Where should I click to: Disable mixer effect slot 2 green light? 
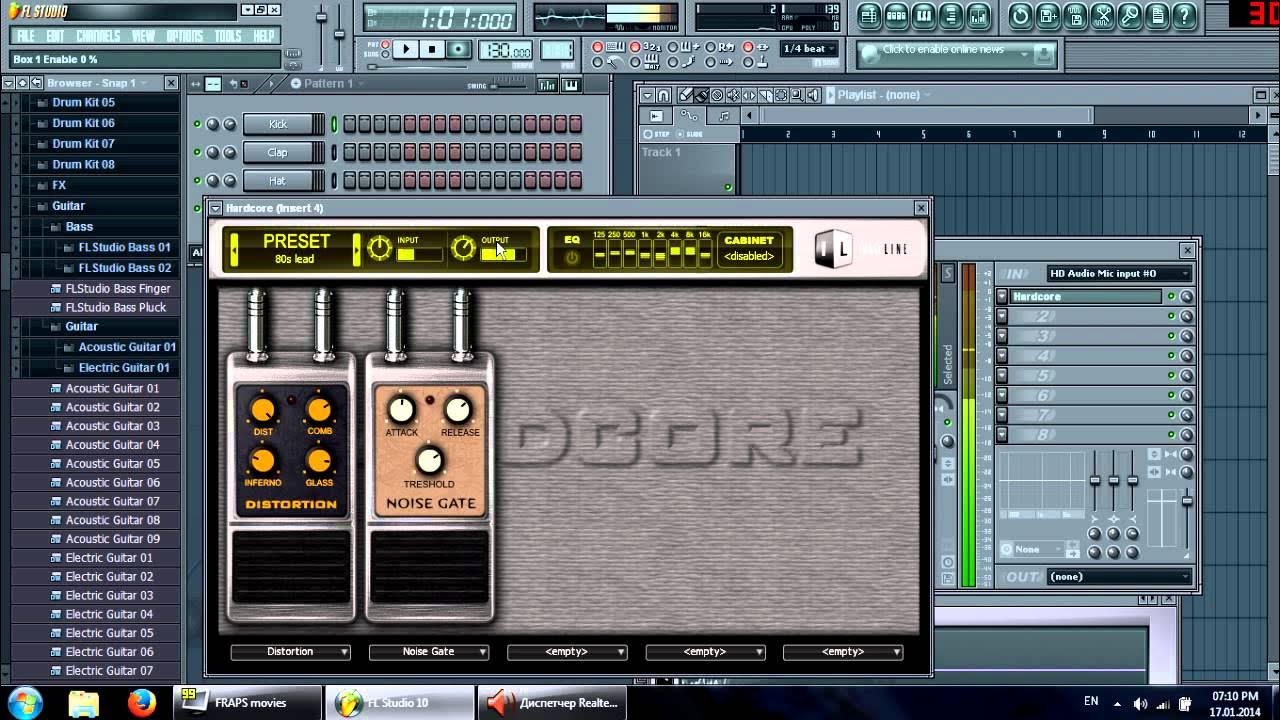click(1171, 316)
